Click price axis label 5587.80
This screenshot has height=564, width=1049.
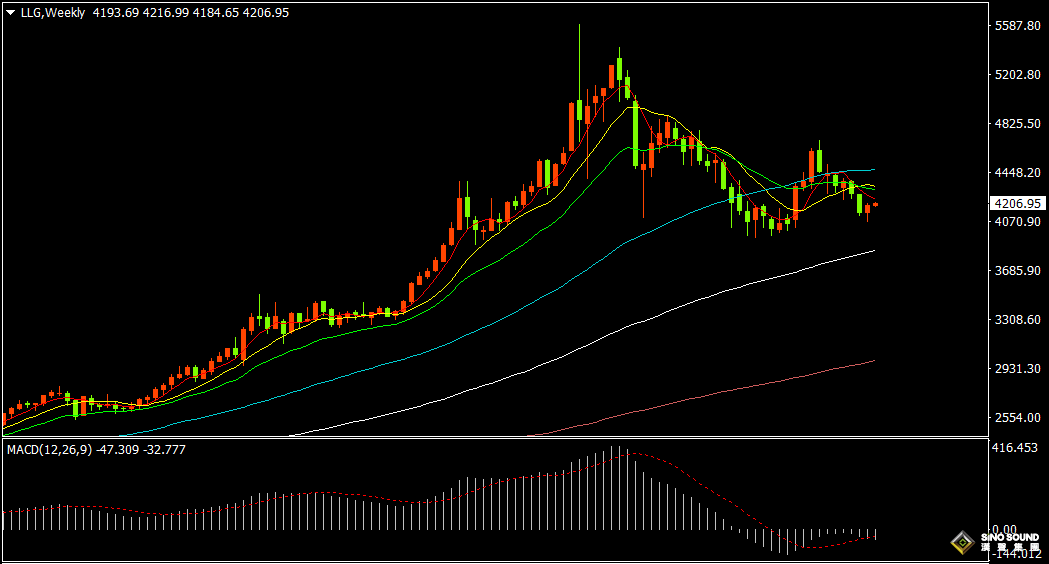(1018, 25)
